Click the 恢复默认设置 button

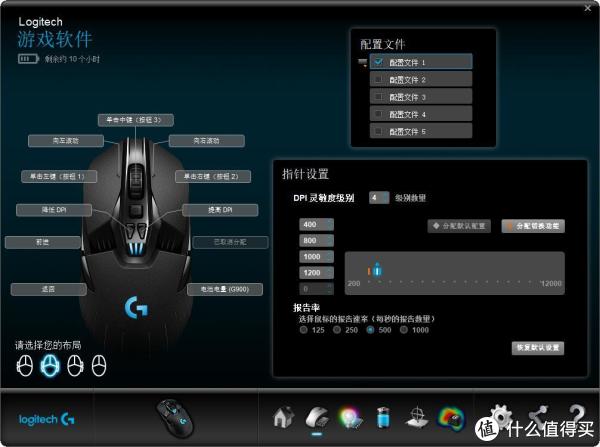[538, 348]
